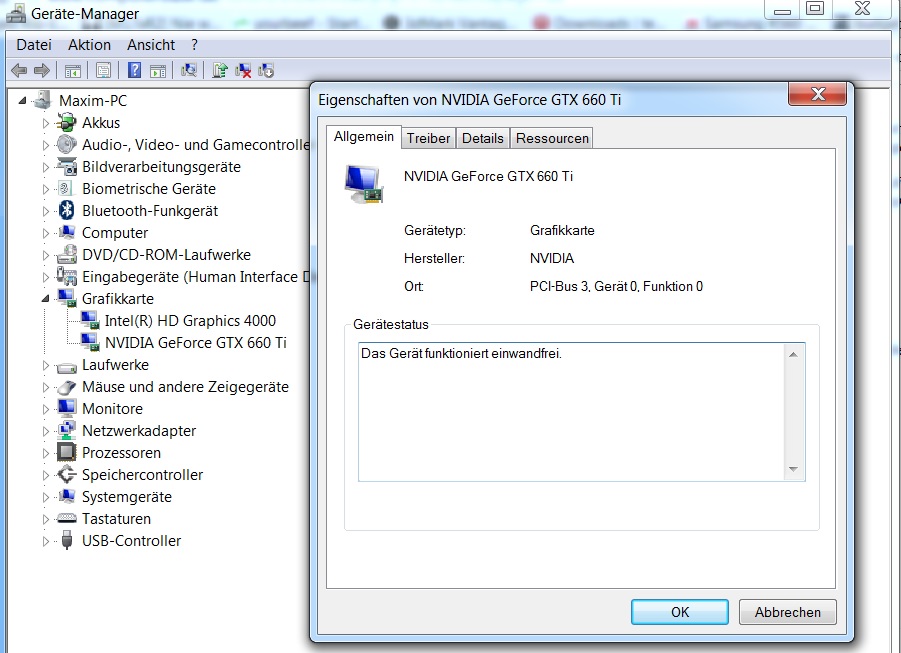Click the Update driver software icon
The width and height of the screenshot is (901, 653).
point(220,70)
